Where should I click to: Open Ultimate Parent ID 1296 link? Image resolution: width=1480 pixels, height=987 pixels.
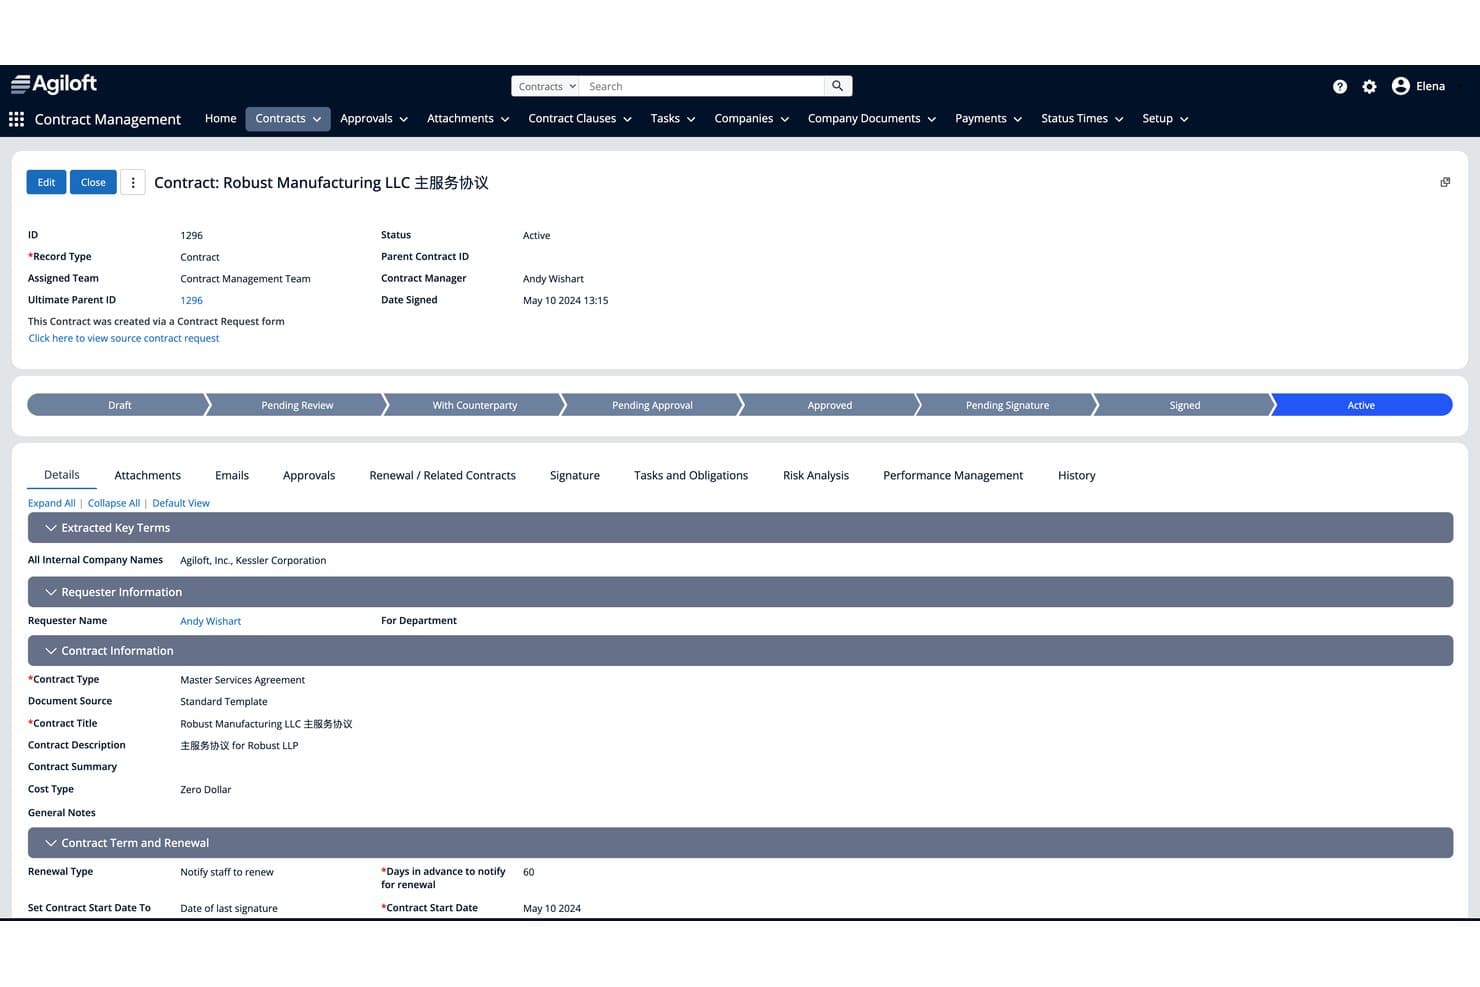(192, 301)
